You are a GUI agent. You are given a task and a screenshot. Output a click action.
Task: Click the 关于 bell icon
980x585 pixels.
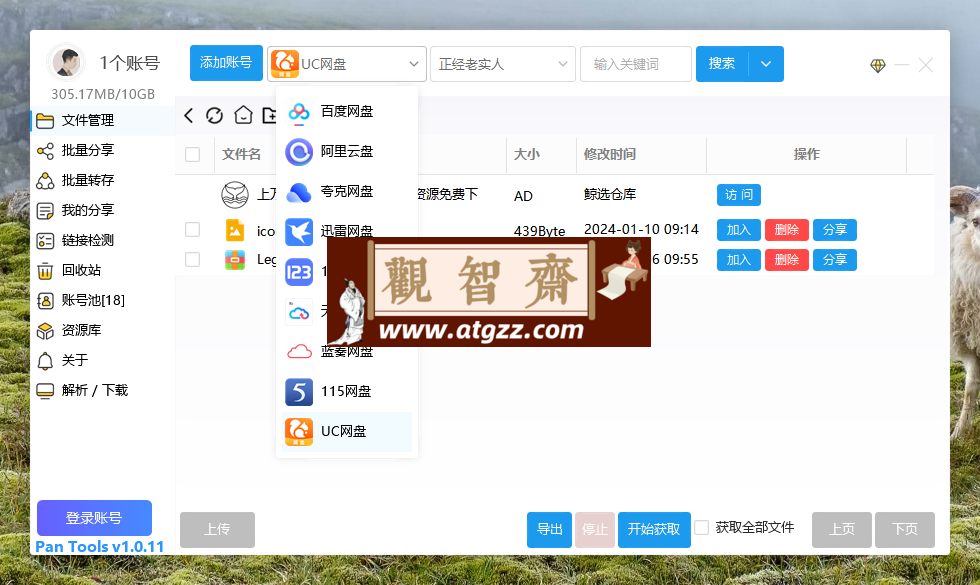(45, 361)
